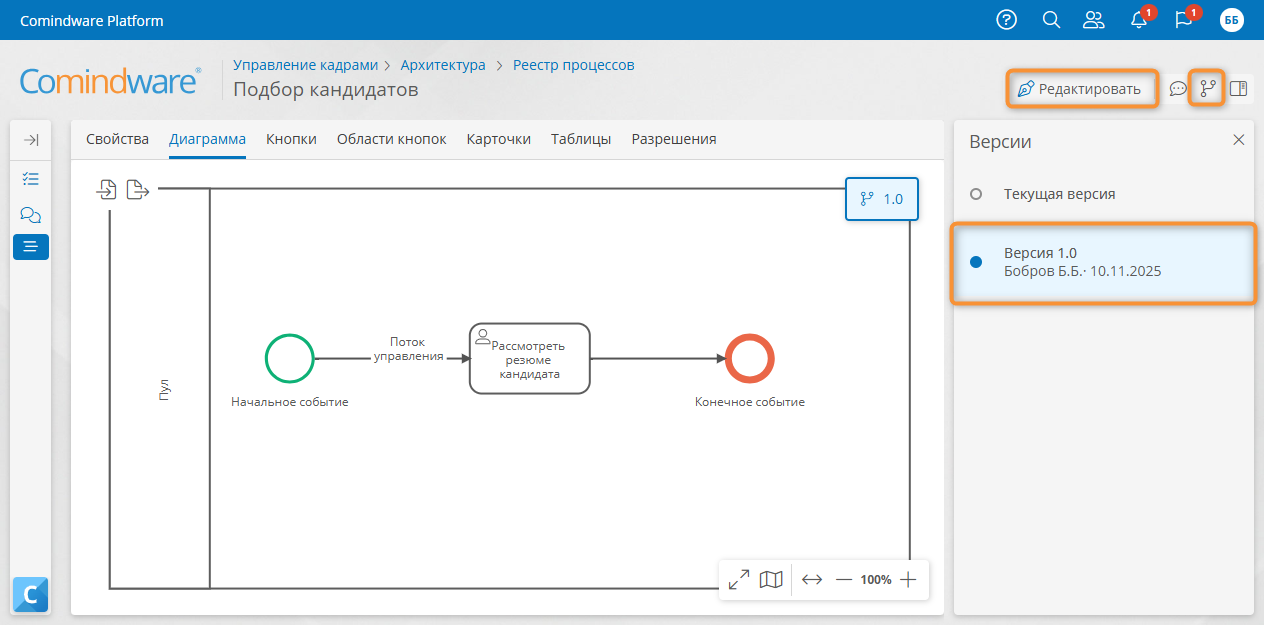Image resolution: width=1264 pixels, height=625 pixels.
Task: Increase diagram zoom with plus button
Action: (908, 579)
